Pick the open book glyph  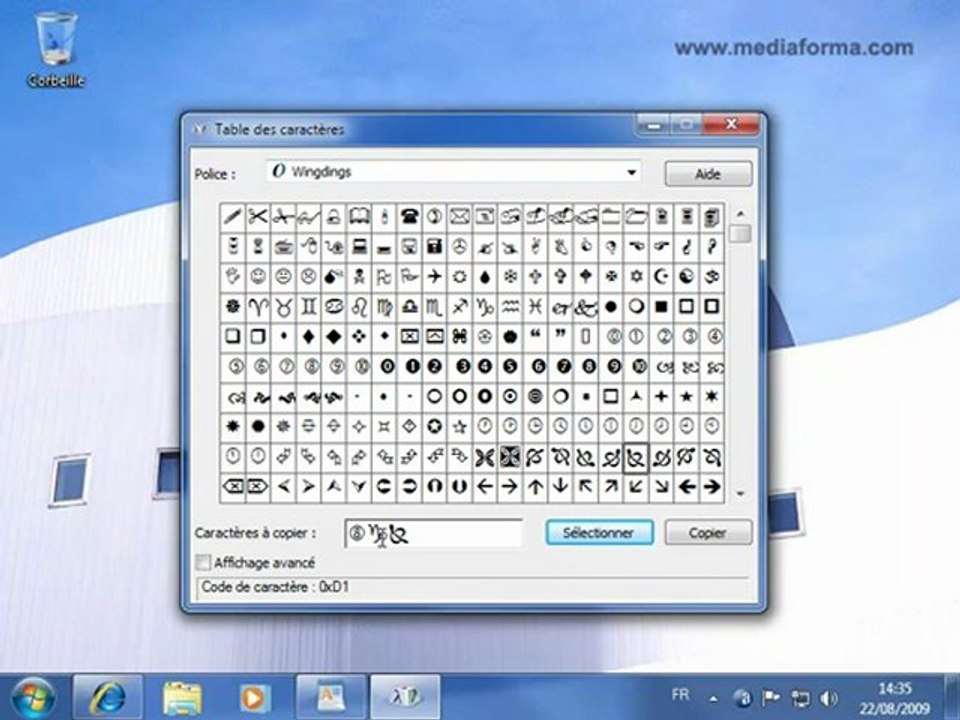[x=359, y=217]
